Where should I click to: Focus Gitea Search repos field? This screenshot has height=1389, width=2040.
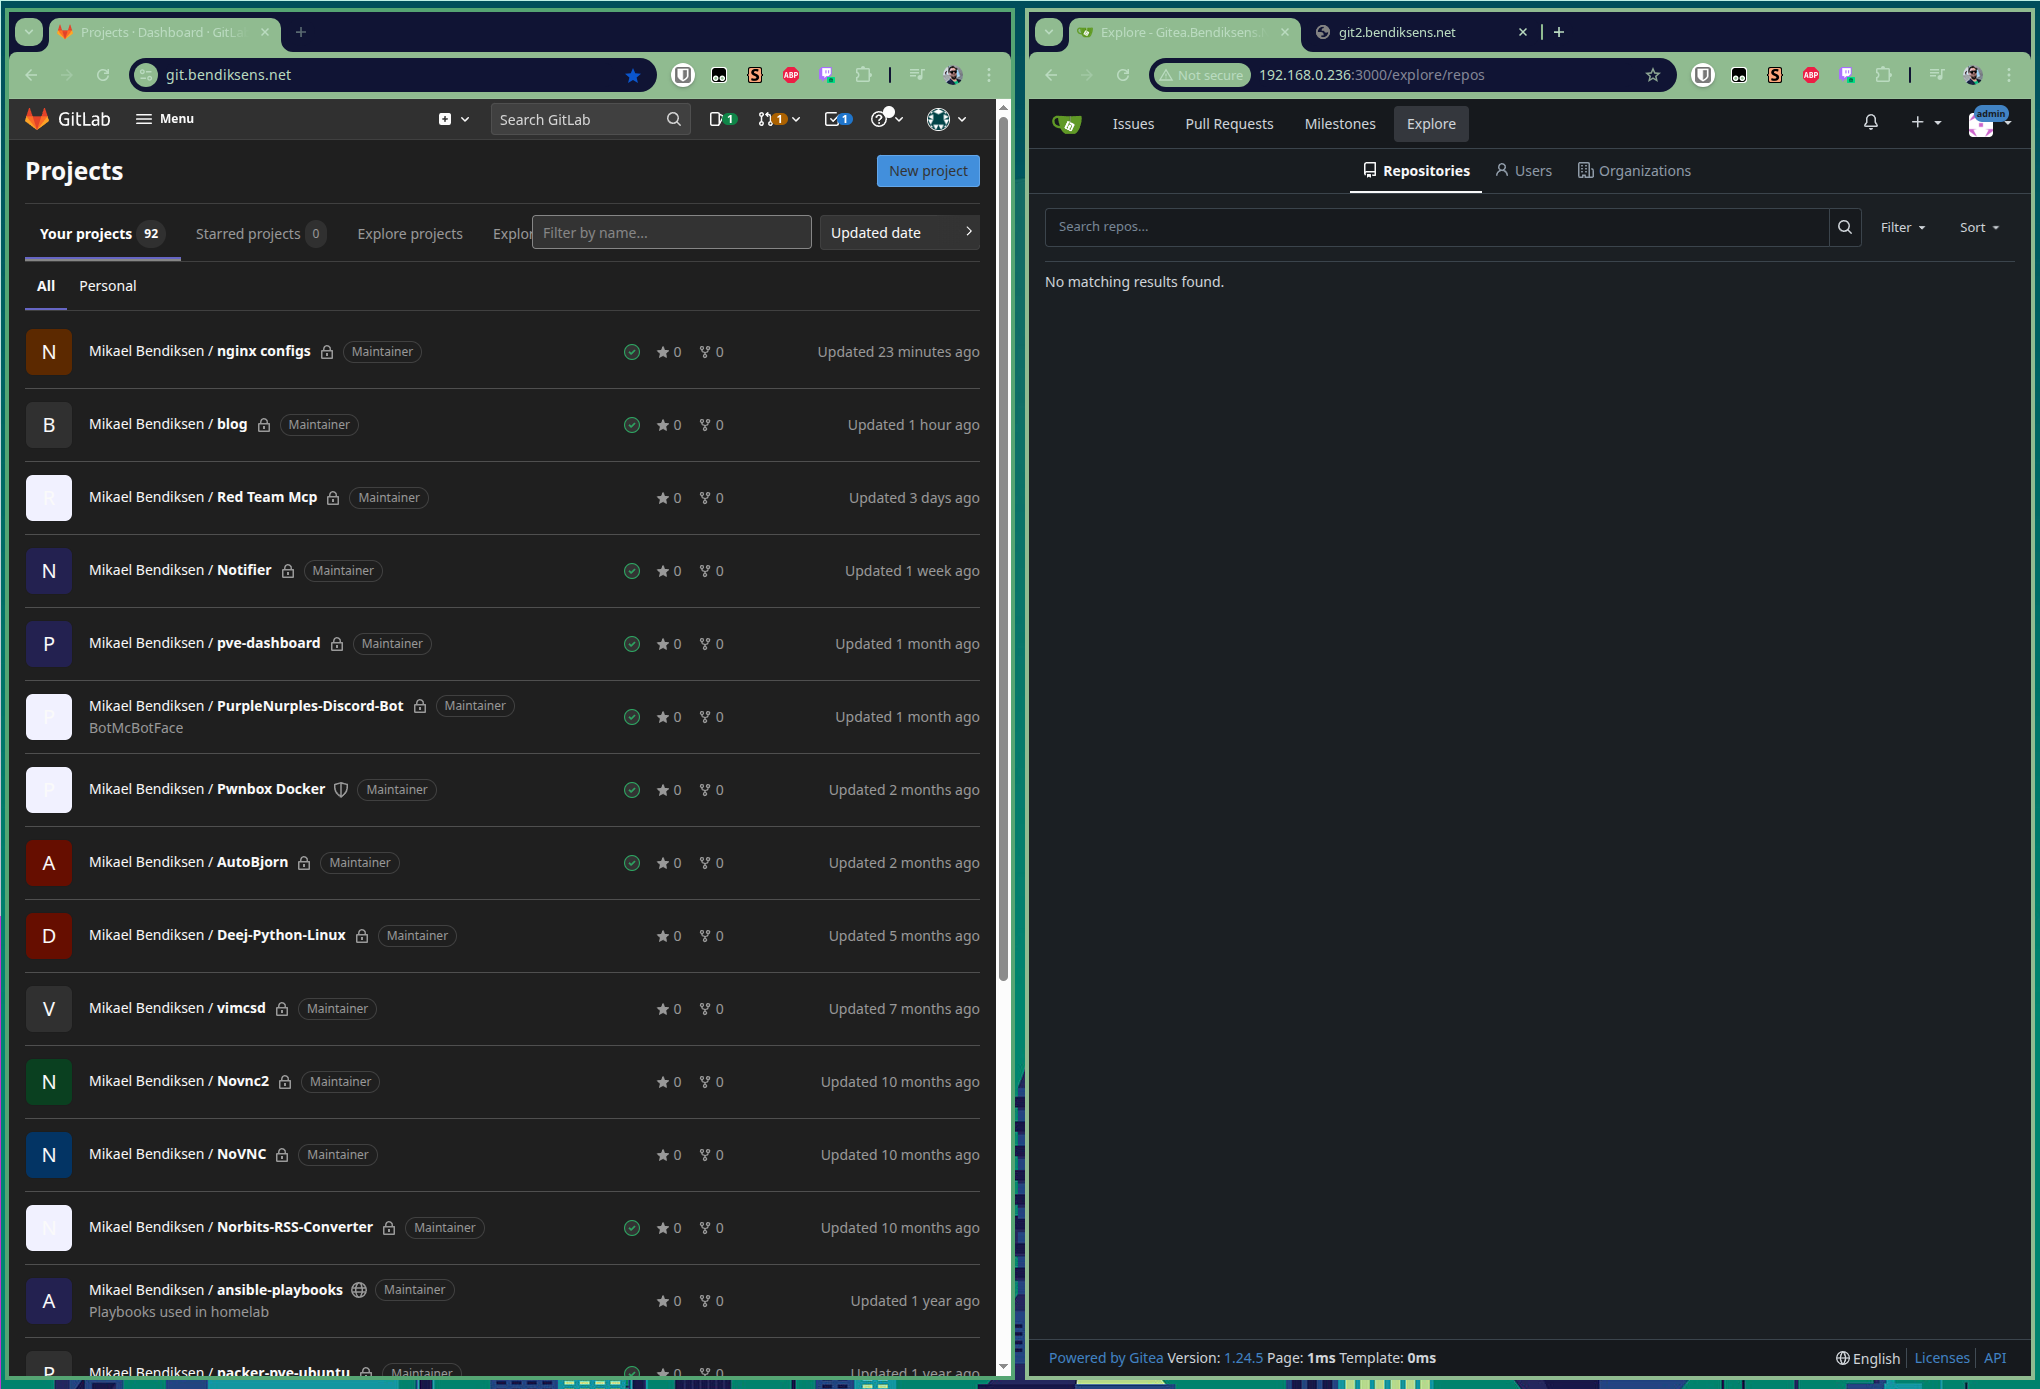[1437, 227]
